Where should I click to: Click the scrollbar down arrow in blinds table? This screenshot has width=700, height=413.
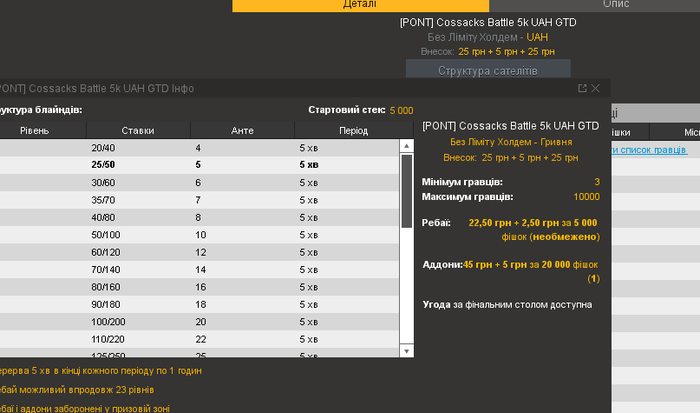pos(406,351)
